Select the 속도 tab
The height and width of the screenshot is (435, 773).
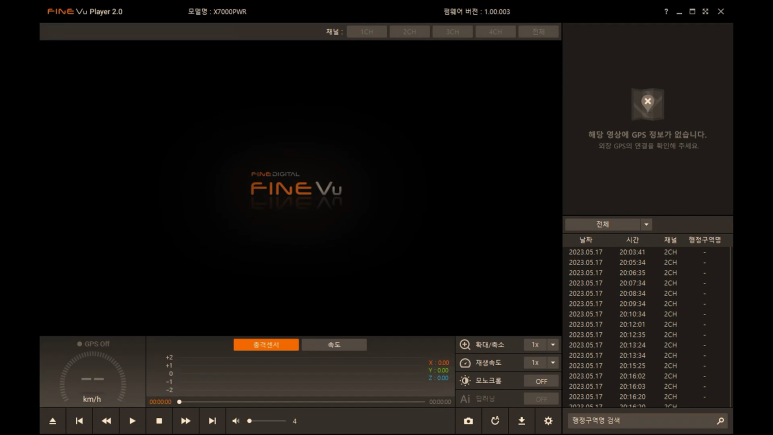334,345
